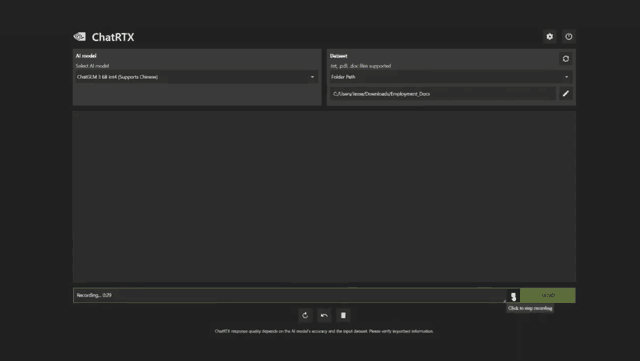Click the 'Click to stop recording' tooltip

[x=530, y=308]
